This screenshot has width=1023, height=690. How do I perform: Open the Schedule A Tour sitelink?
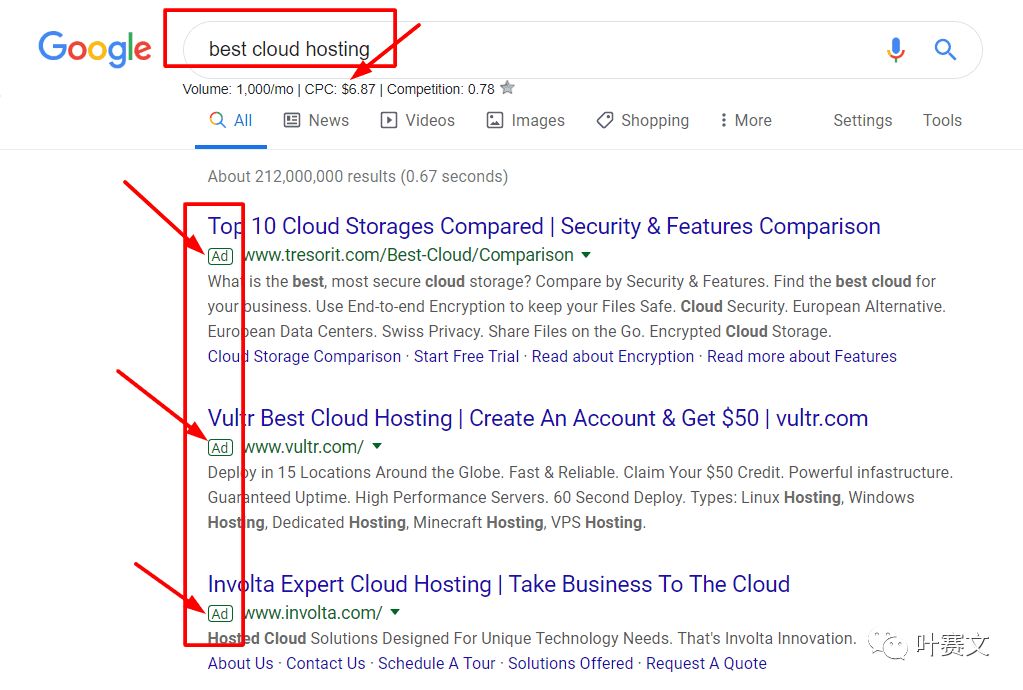tap(436, 663)
